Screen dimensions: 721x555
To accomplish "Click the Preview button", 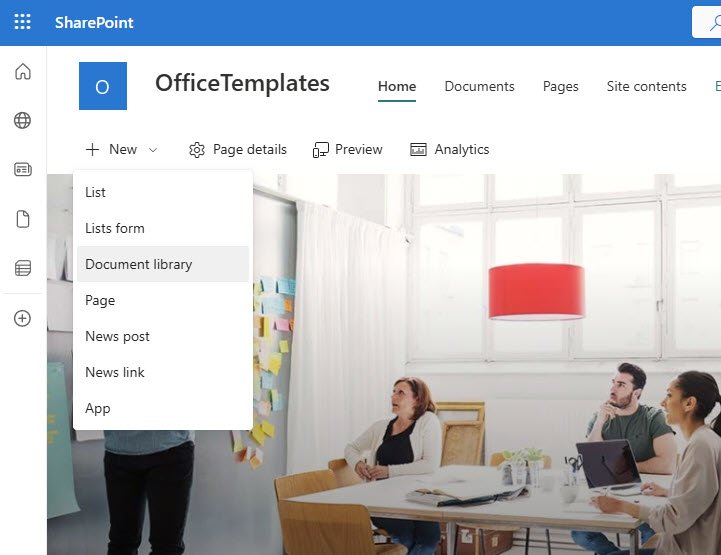I will [x=348, y=149].
